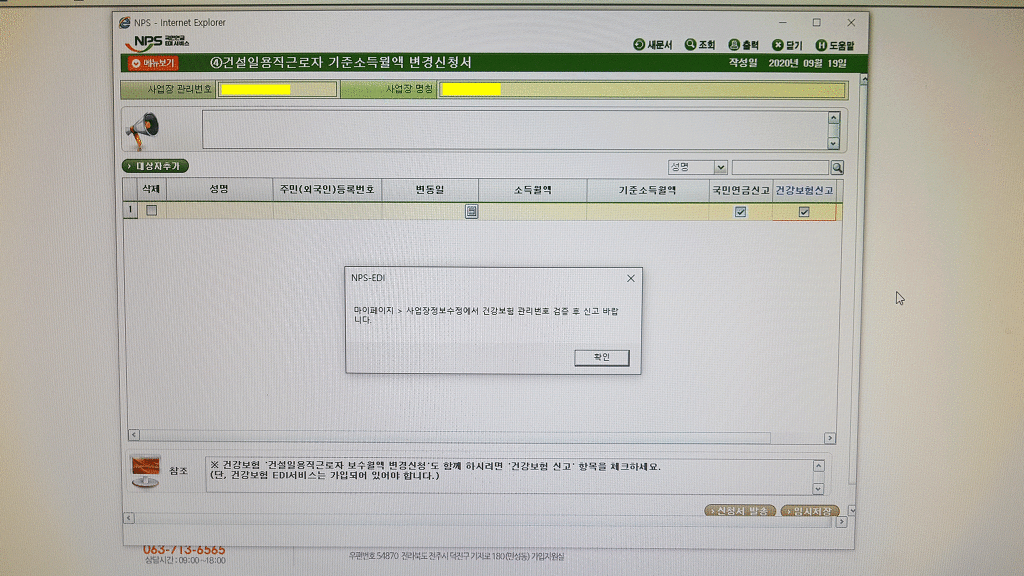This screenshot has width=1024, height=576.
Task: Click the NPS logo at top left
Action: (x=159, y=42)
